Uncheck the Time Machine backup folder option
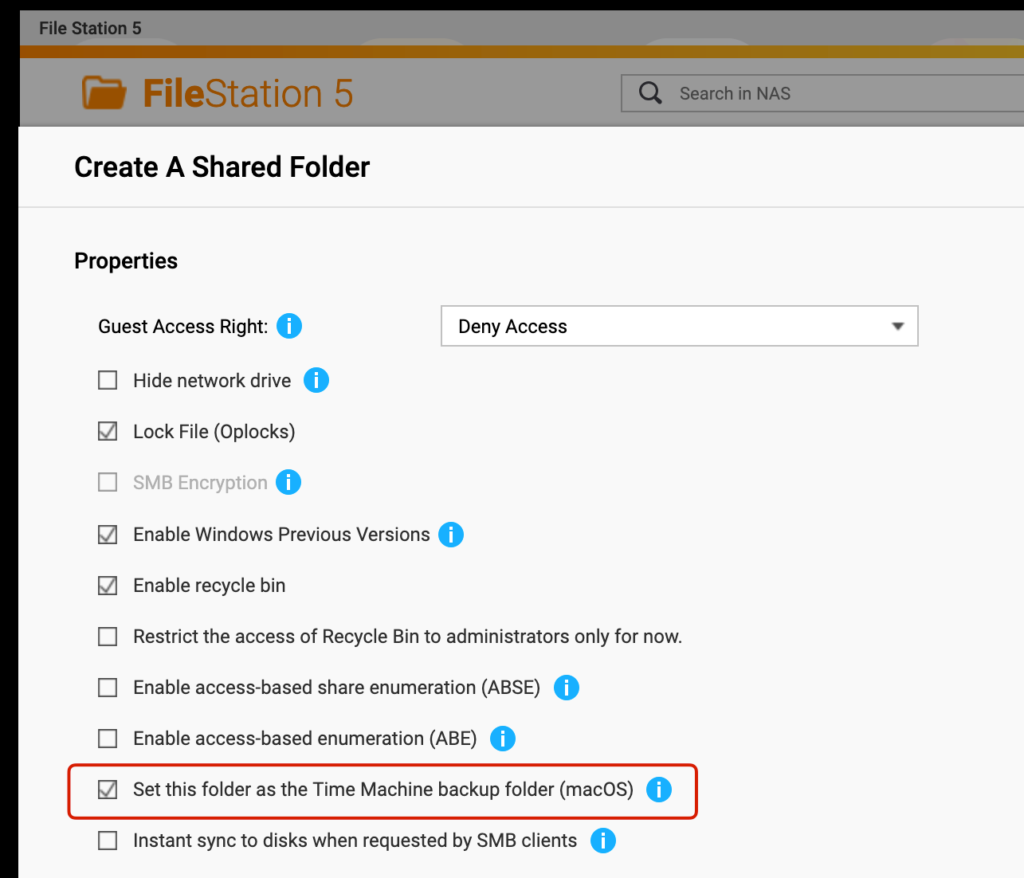Viewport: 1024px width, 878px height. point(107,789)
